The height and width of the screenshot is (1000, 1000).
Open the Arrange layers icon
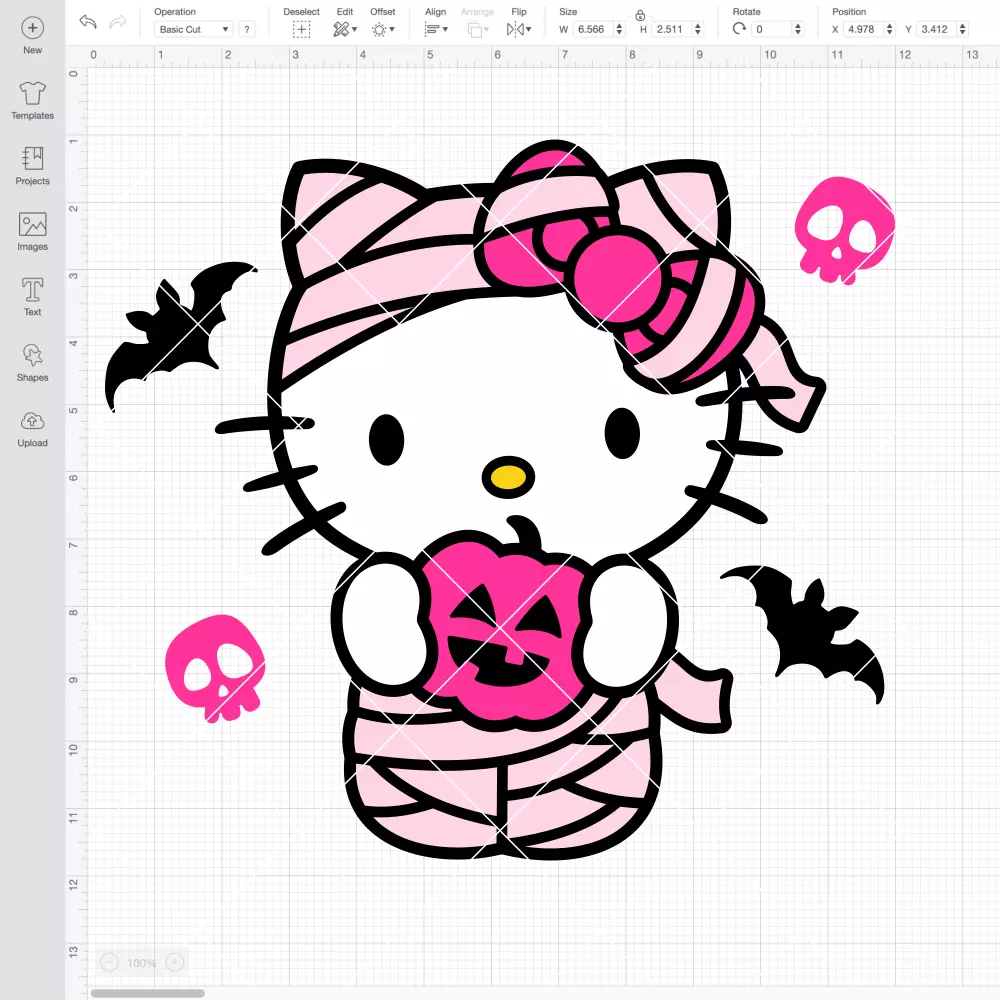(x=474, y=29)
